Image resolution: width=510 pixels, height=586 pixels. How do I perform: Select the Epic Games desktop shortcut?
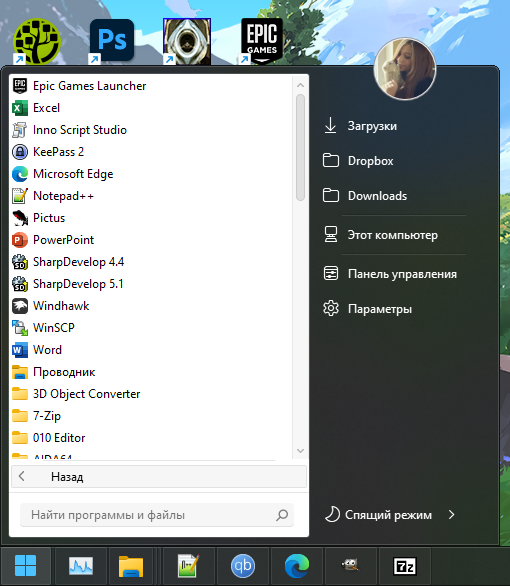point(262,41)
